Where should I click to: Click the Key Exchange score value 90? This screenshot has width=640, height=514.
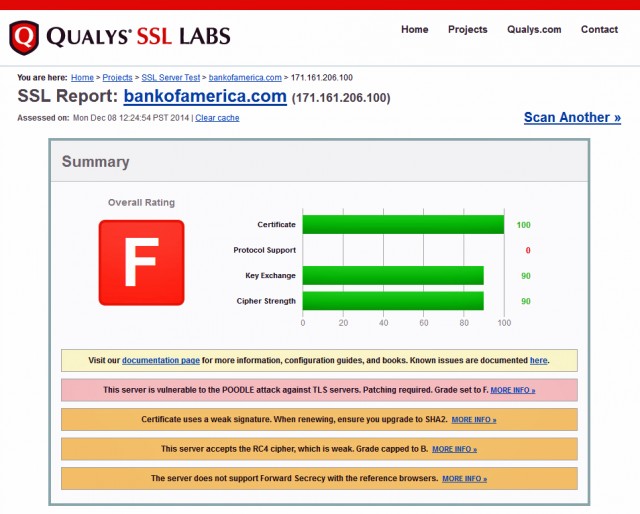(x=526, y=276)
